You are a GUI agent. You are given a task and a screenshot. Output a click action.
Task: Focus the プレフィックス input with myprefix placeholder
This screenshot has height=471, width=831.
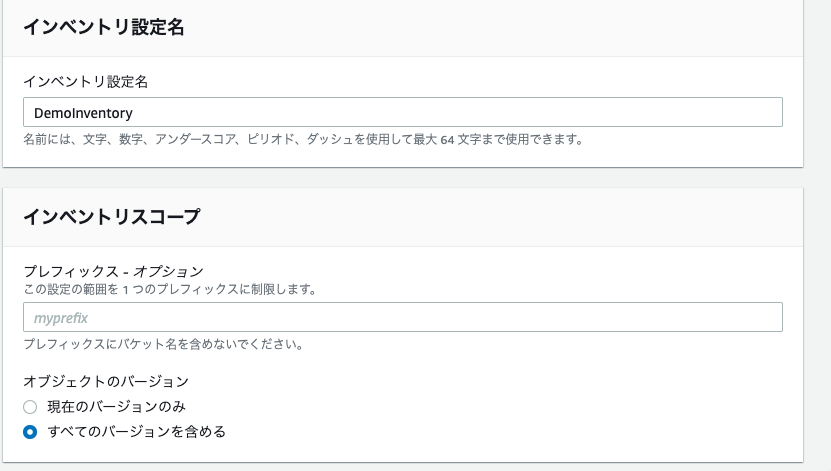[x=403, y=317]
